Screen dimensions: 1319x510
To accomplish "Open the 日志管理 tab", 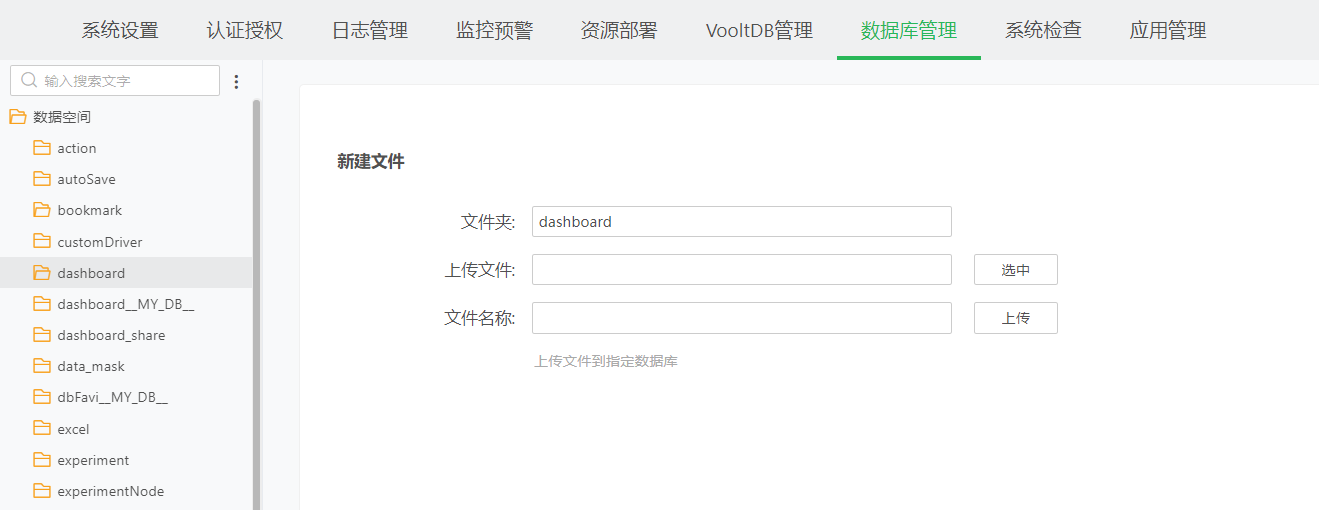I will pos(370,30).
